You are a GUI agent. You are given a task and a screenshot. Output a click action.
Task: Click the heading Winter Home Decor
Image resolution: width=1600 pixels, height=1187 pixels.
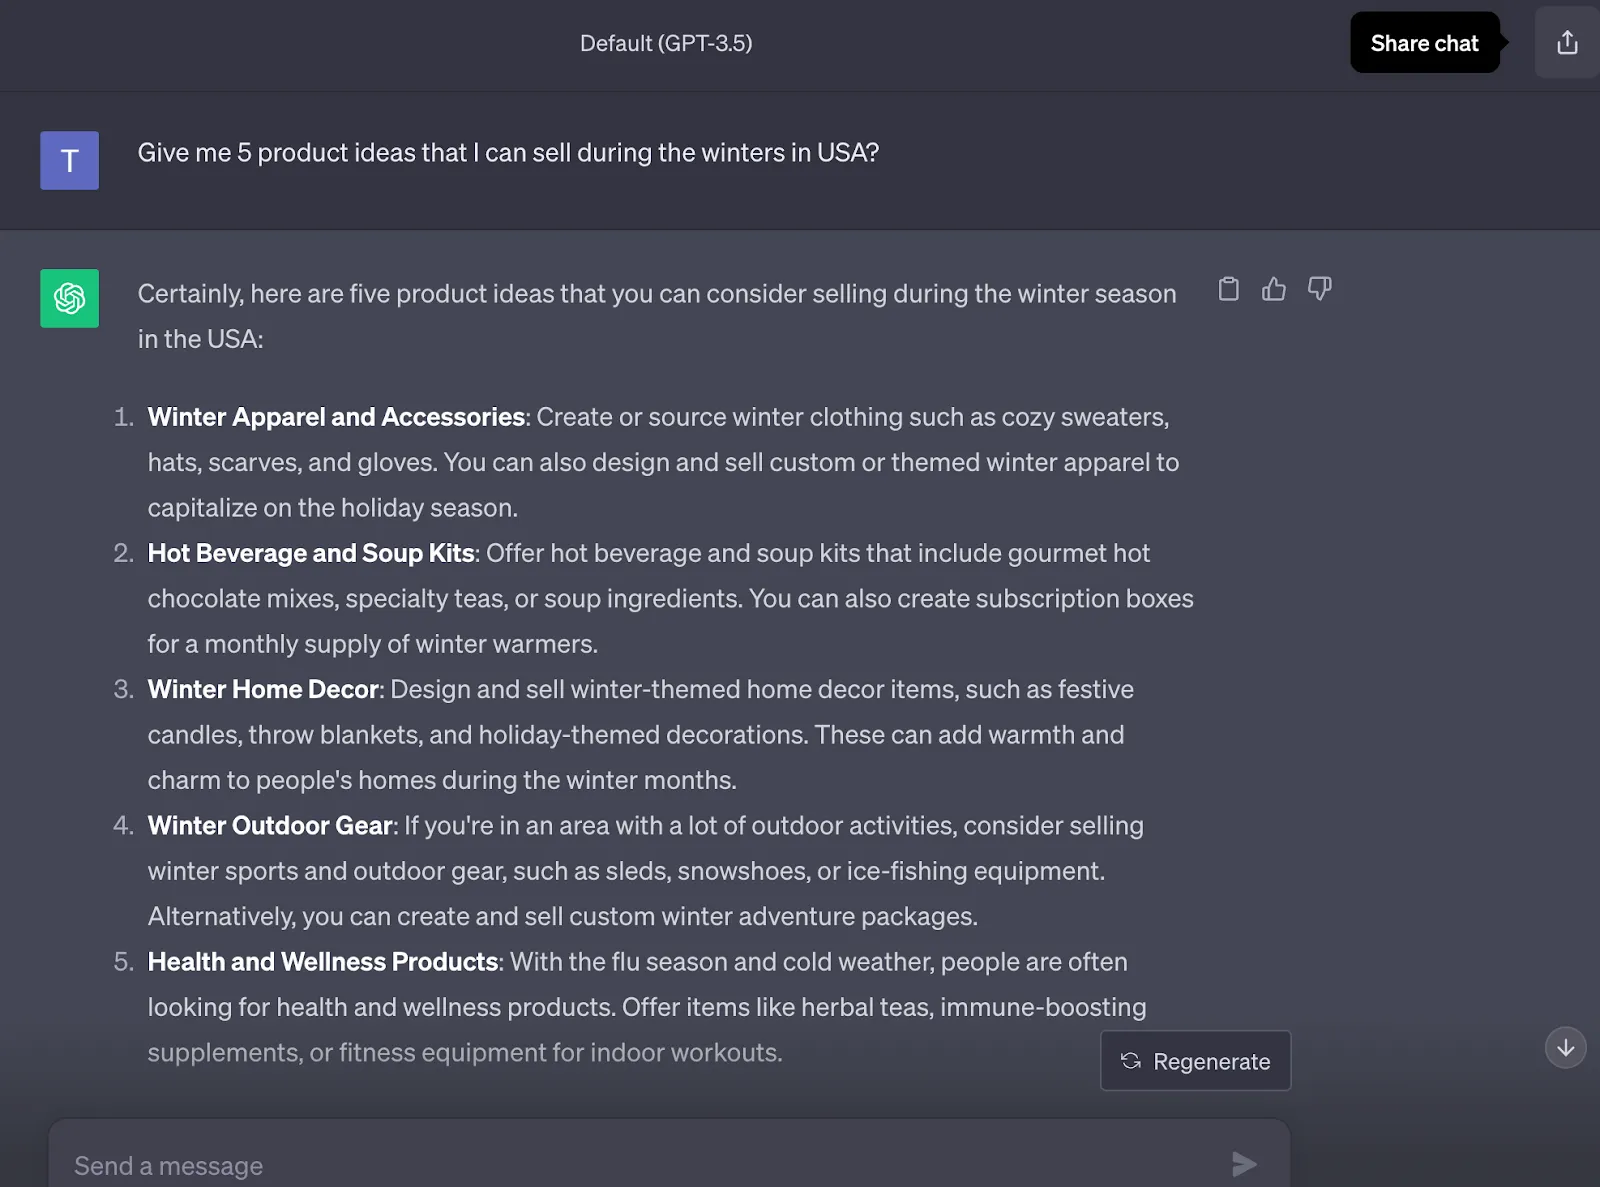click(x=263, y=689)
